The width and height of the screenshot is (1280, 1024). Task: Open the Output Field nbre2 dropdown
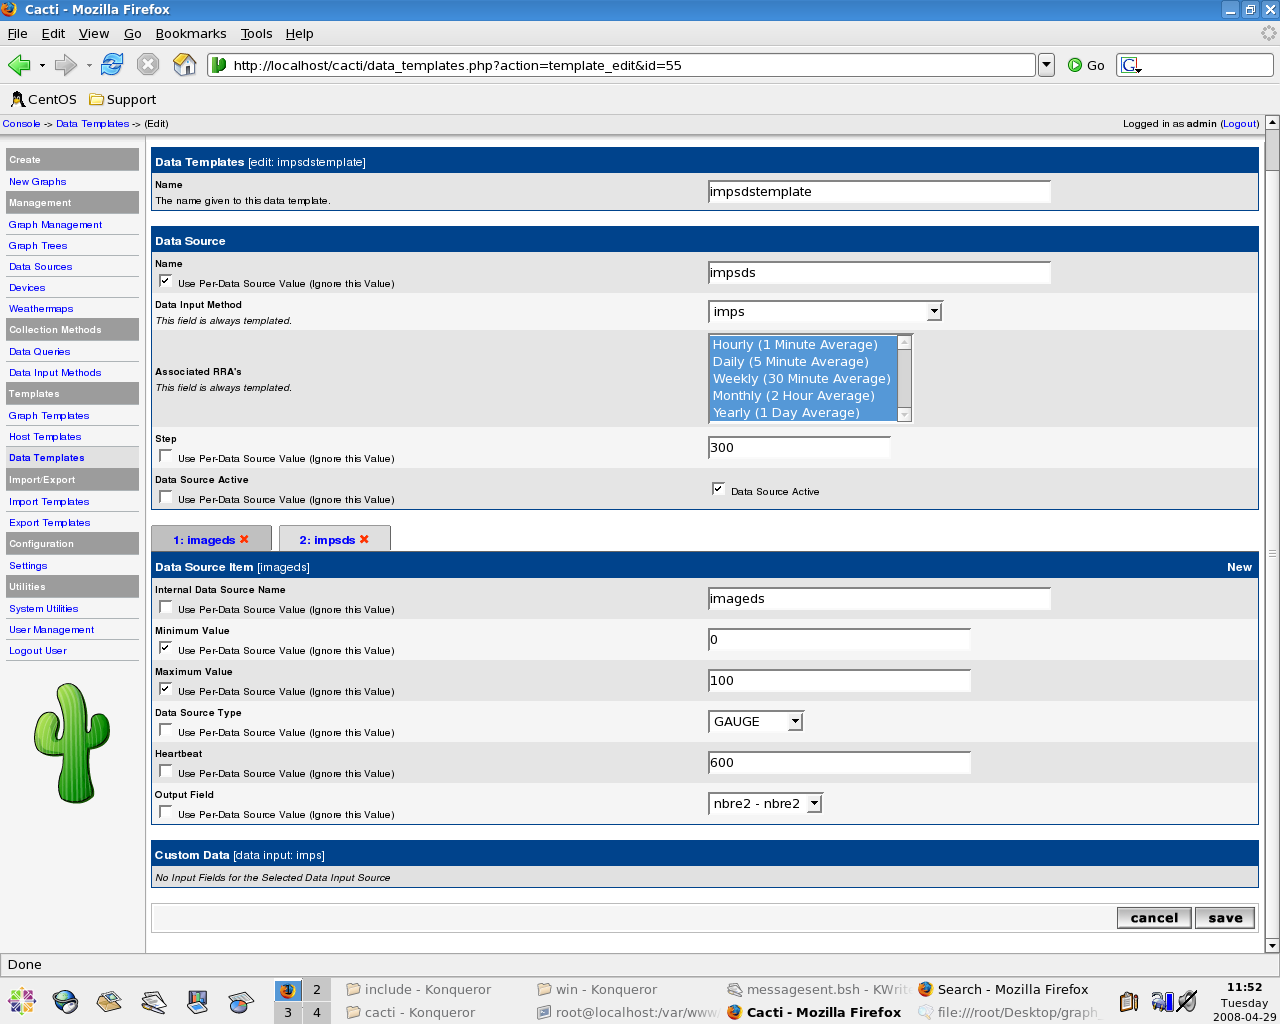[765, 804]
